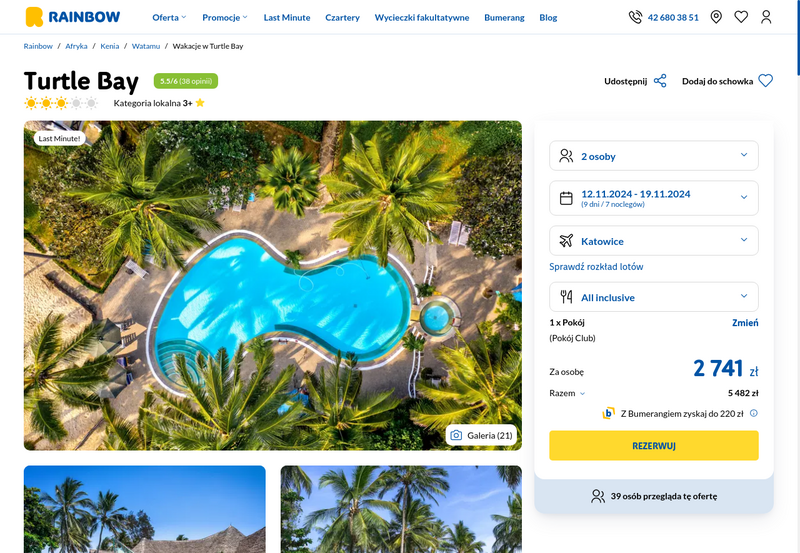Open the Last Minute menu item

click(287, 17)
